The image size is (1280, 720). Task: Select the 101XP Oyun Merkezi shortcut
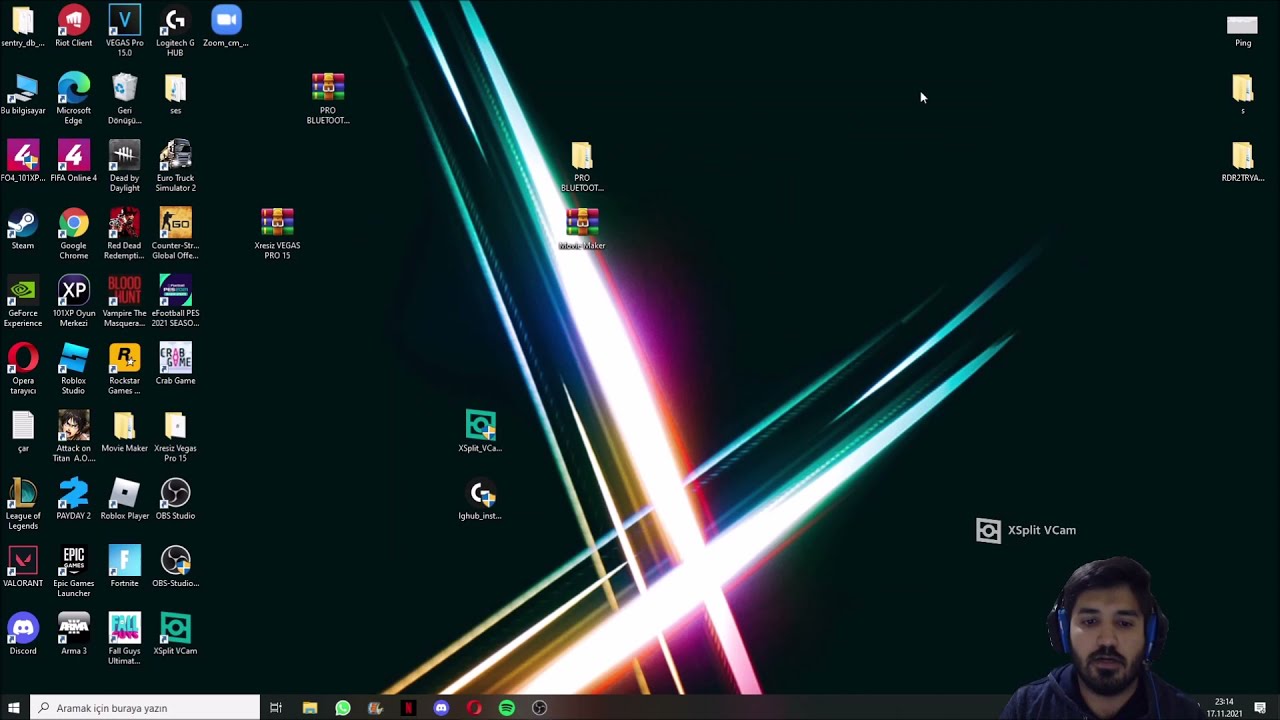[73, 302]
